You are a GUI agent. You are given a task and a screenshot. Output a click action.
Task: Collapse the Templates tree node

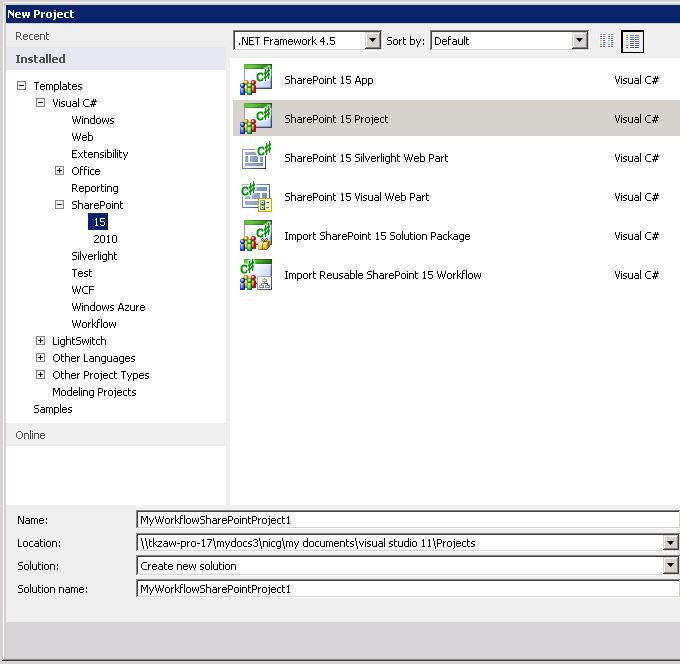click(x=21, y=85)
